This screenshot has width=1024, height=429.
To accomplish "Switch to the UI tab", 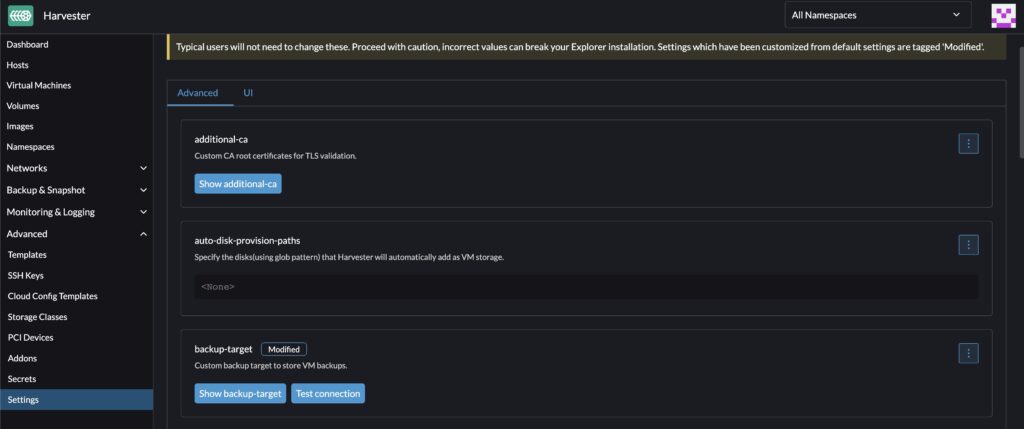I will click(x=248, y=93).
